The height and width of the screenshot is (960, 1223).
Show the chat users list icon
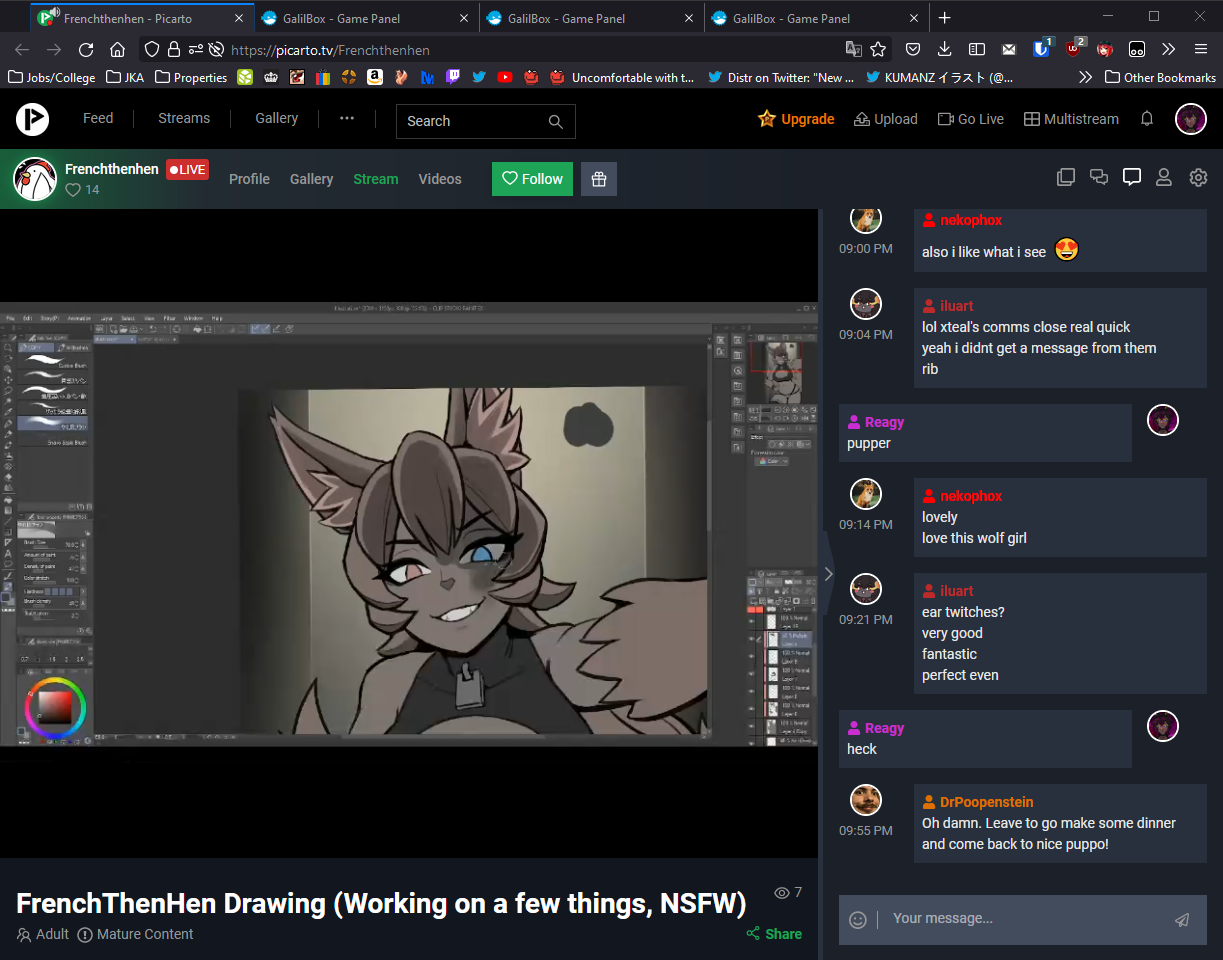tap(1164, 178)
